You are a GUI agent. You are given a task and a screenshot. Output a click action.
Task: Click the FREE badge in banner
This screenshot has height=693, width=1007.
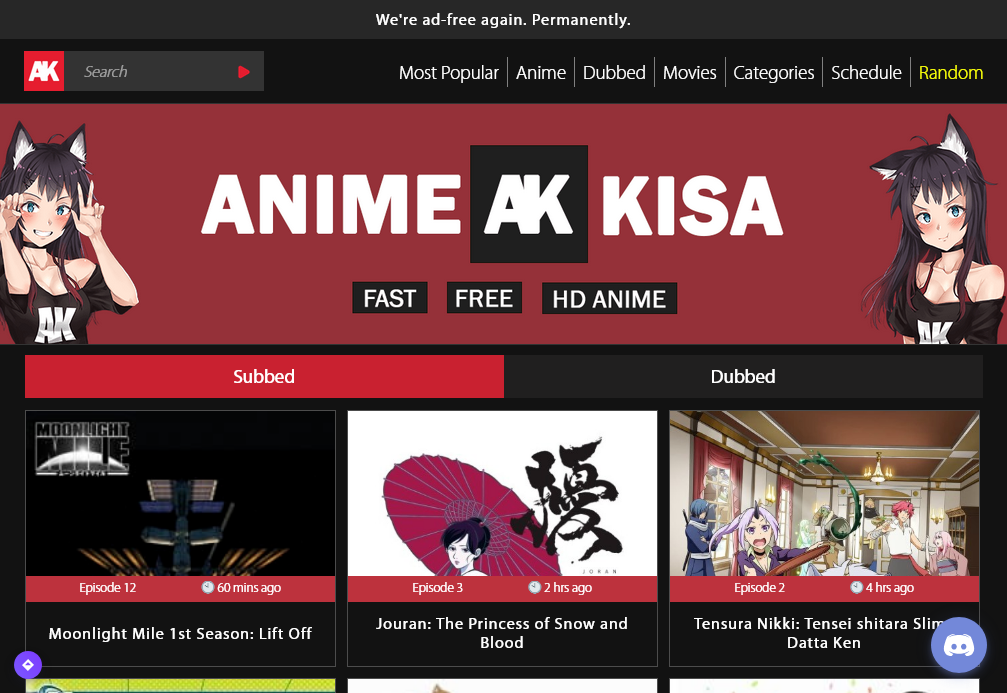(484, 298)
